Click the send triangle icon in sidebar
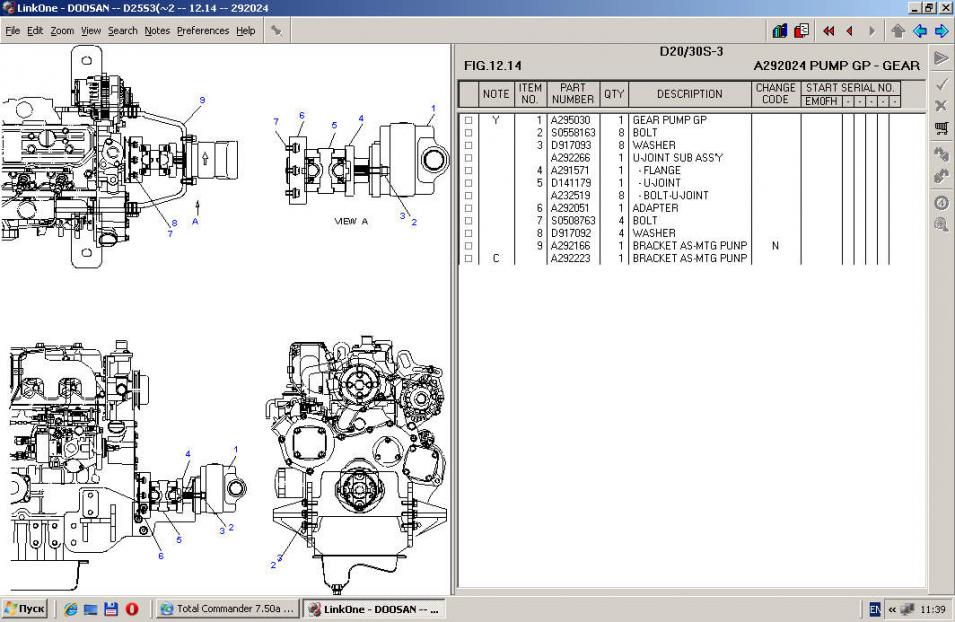This screenshot has height=622, width=955. [x=941, y=58]
